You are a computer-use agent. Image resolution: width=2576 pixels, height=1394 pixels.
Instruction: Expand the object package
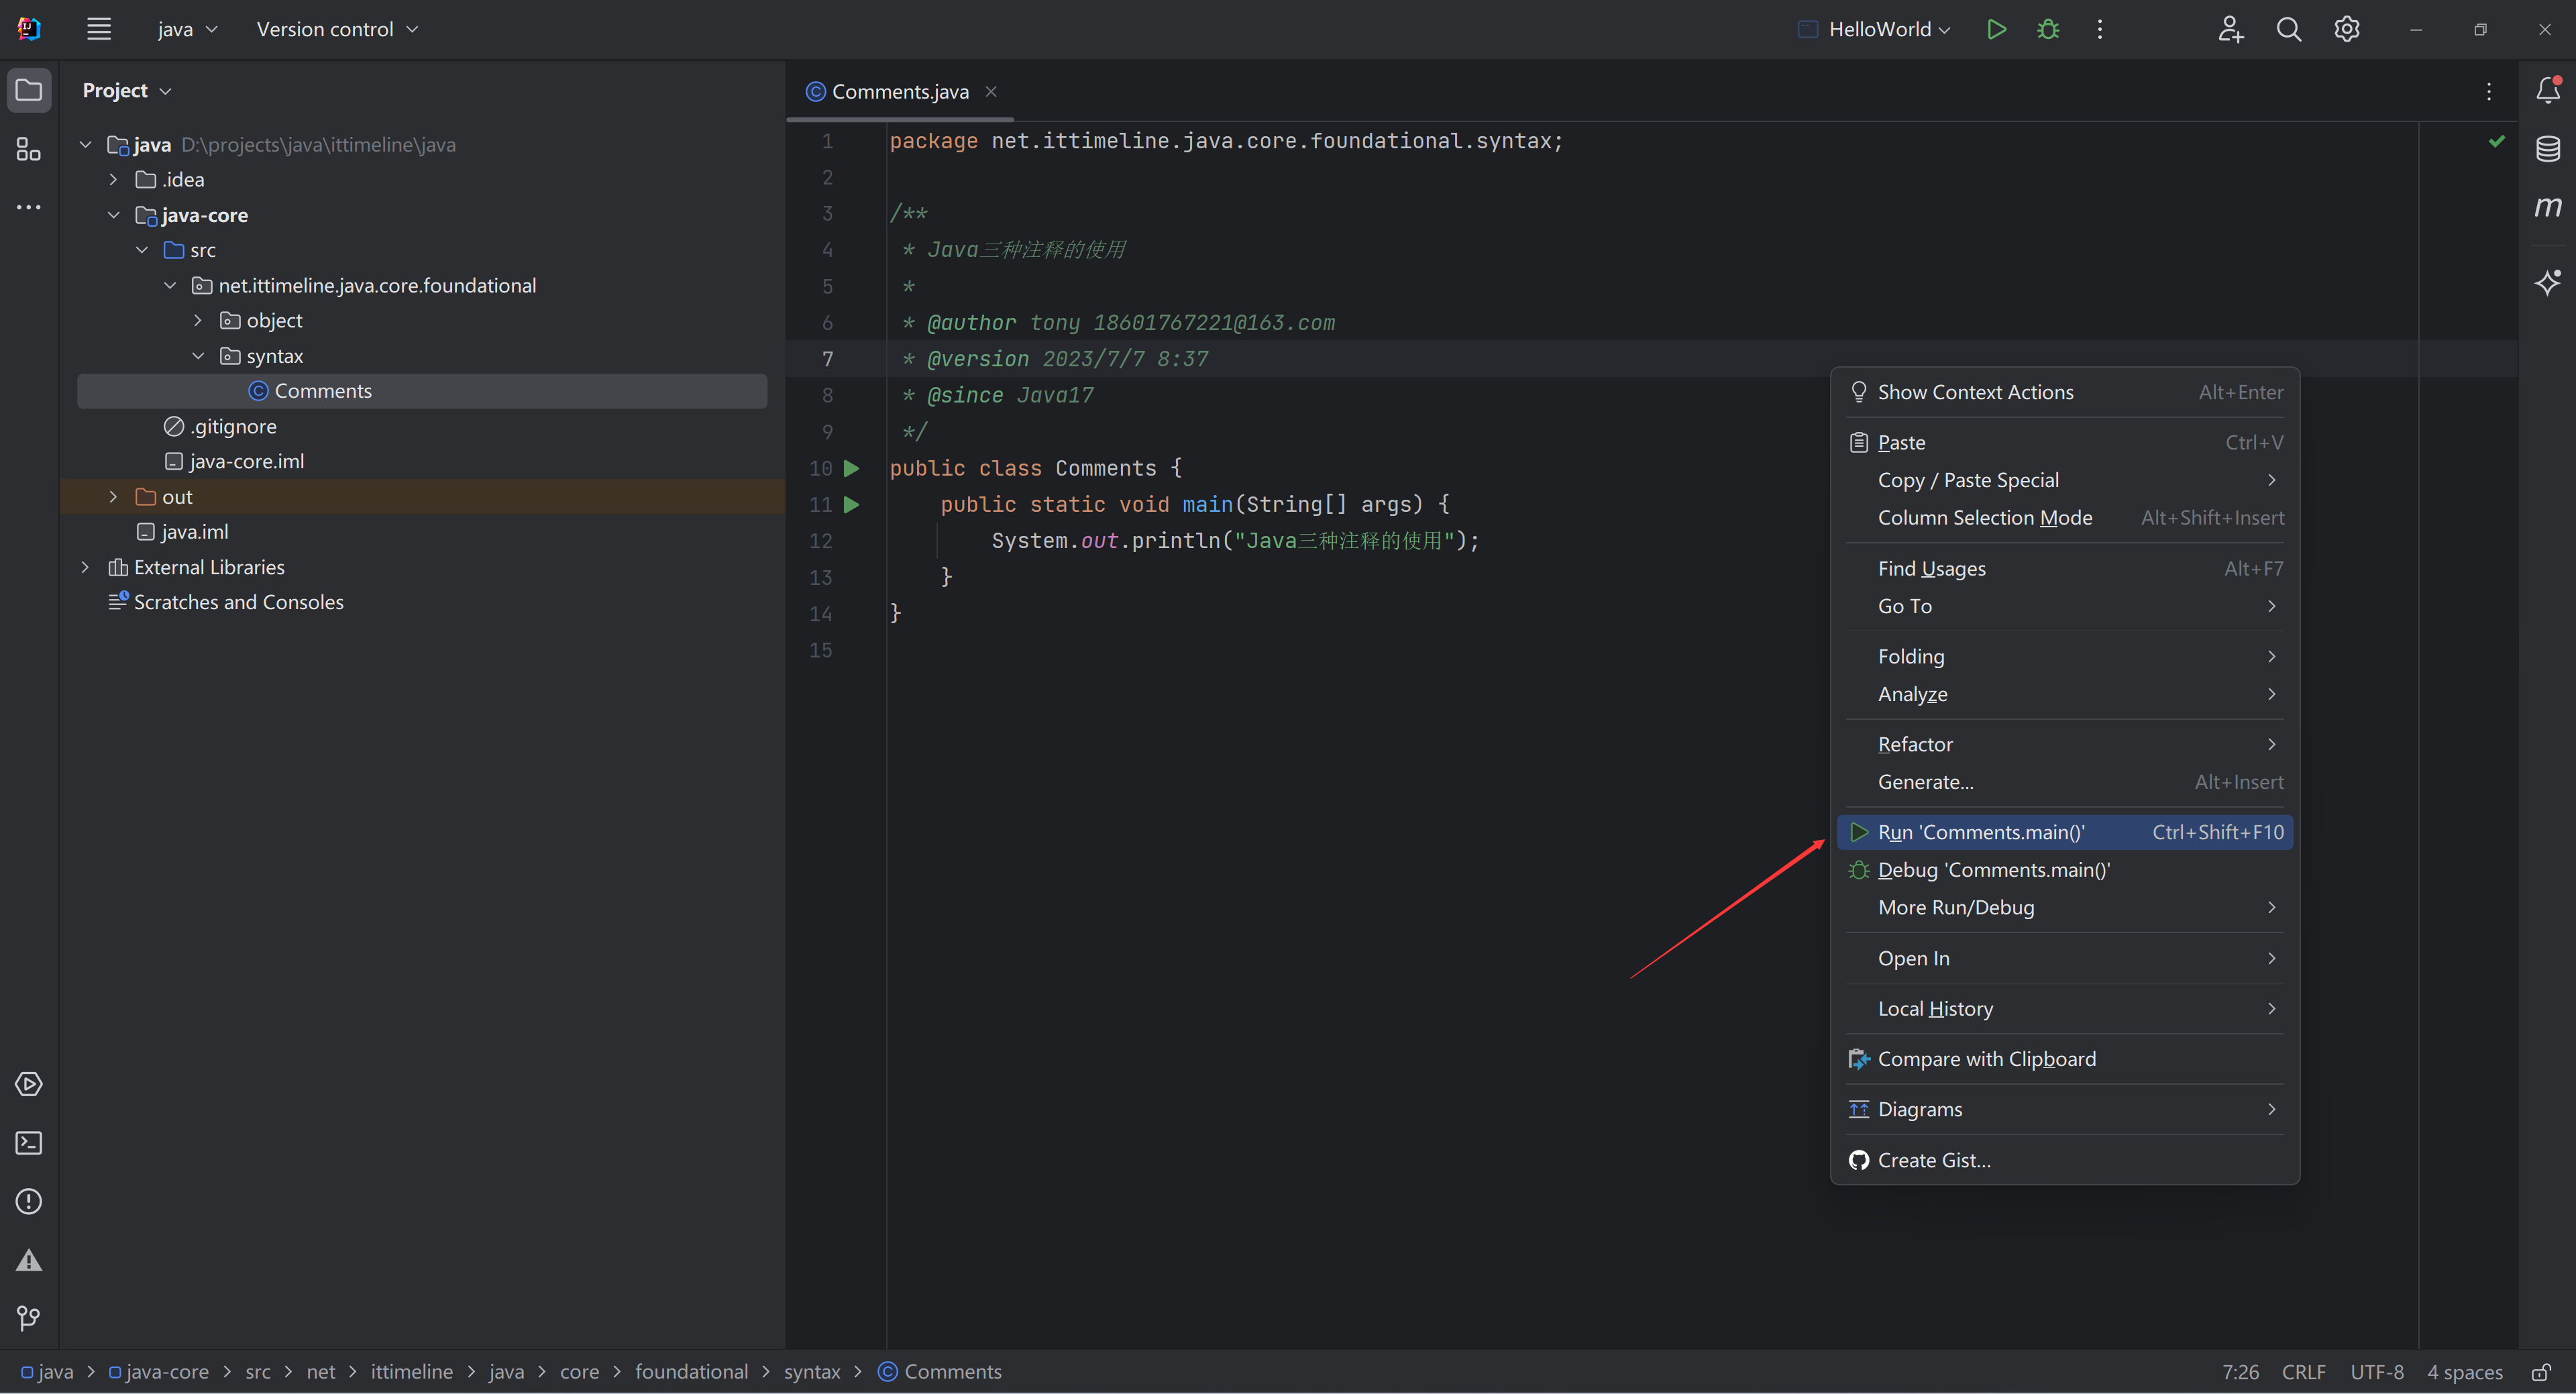pos(198,320)
